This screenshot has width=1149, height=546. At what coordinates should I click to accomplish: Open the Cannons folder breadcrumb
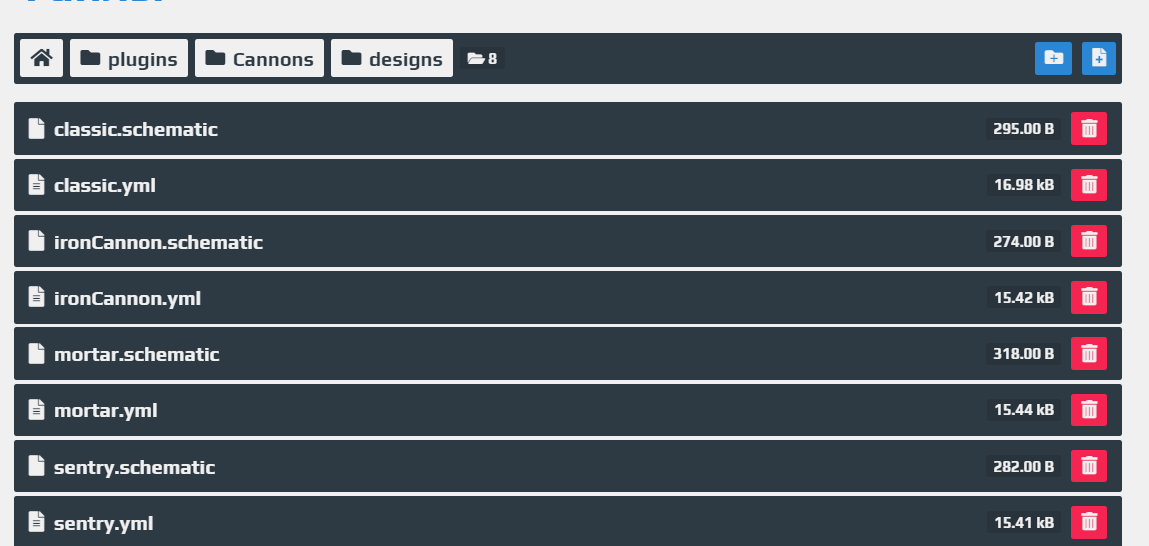(259, 58)
